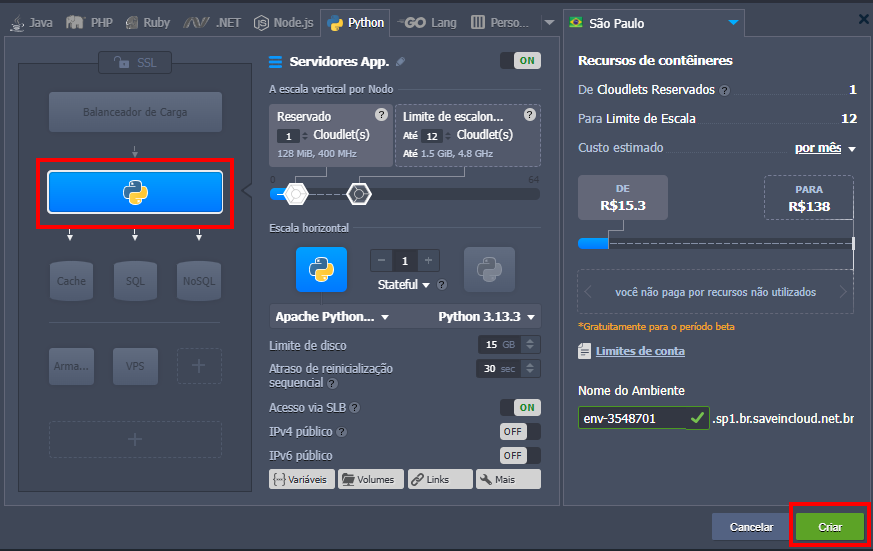
Task: Open the Limites de conta link
Action: [640, 351]
